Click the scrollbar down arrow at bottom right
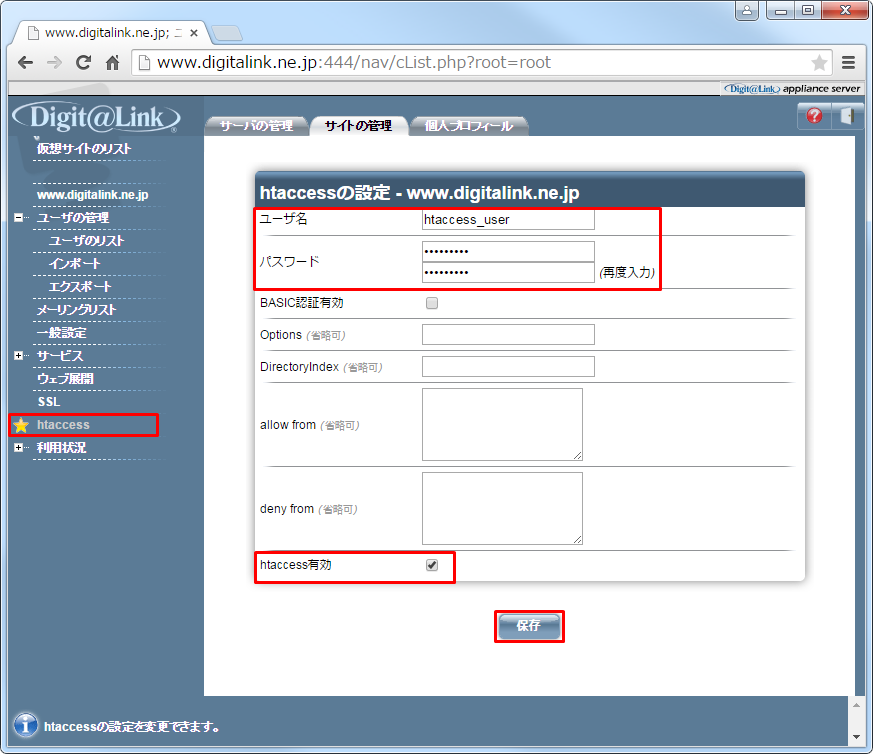 click(856, 737)
